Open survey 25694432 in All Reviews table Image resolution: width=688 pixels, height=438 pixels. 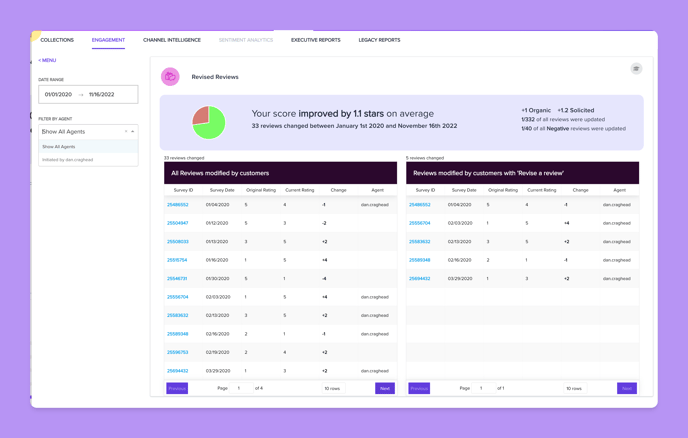178,371
